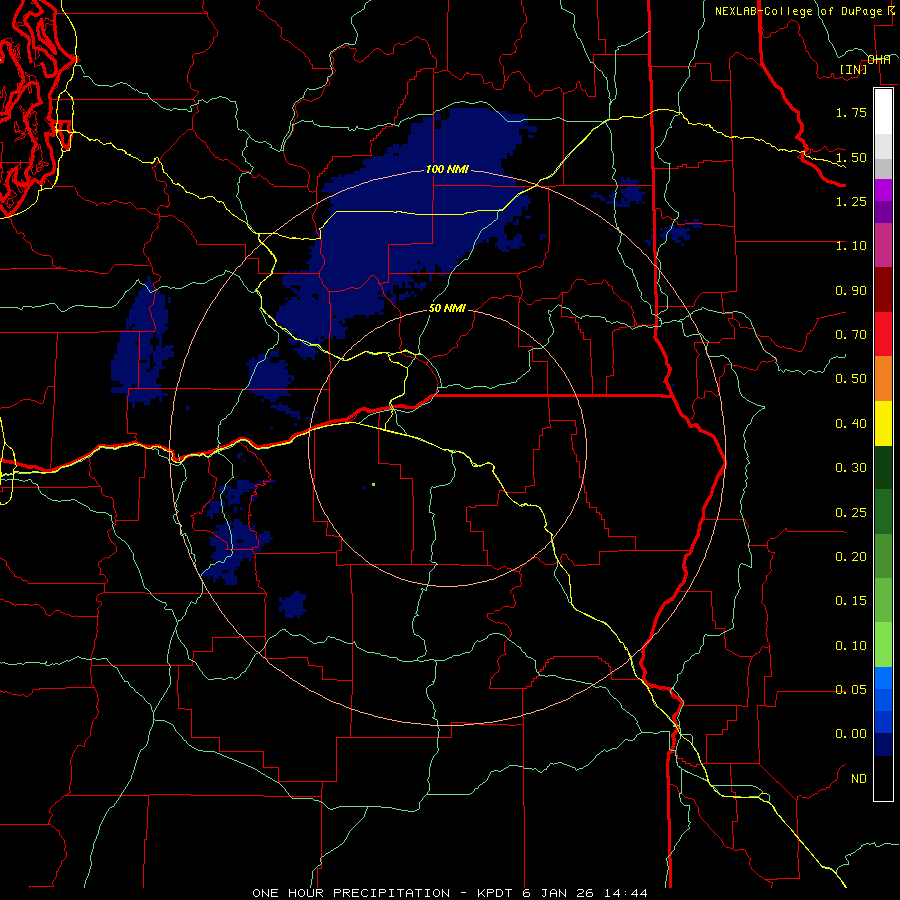Select the yellow legend swatch

(x=884, y=424)
